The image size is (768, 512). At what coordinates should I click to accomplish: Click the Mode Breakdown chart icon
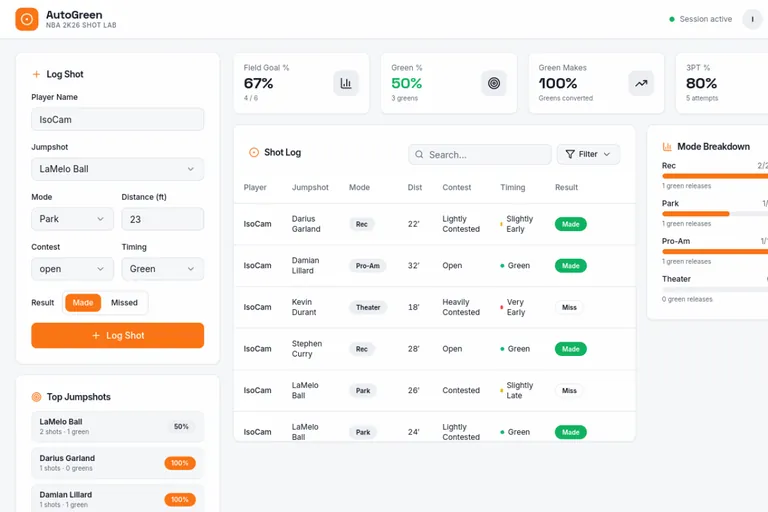click(x=667, y=146)
